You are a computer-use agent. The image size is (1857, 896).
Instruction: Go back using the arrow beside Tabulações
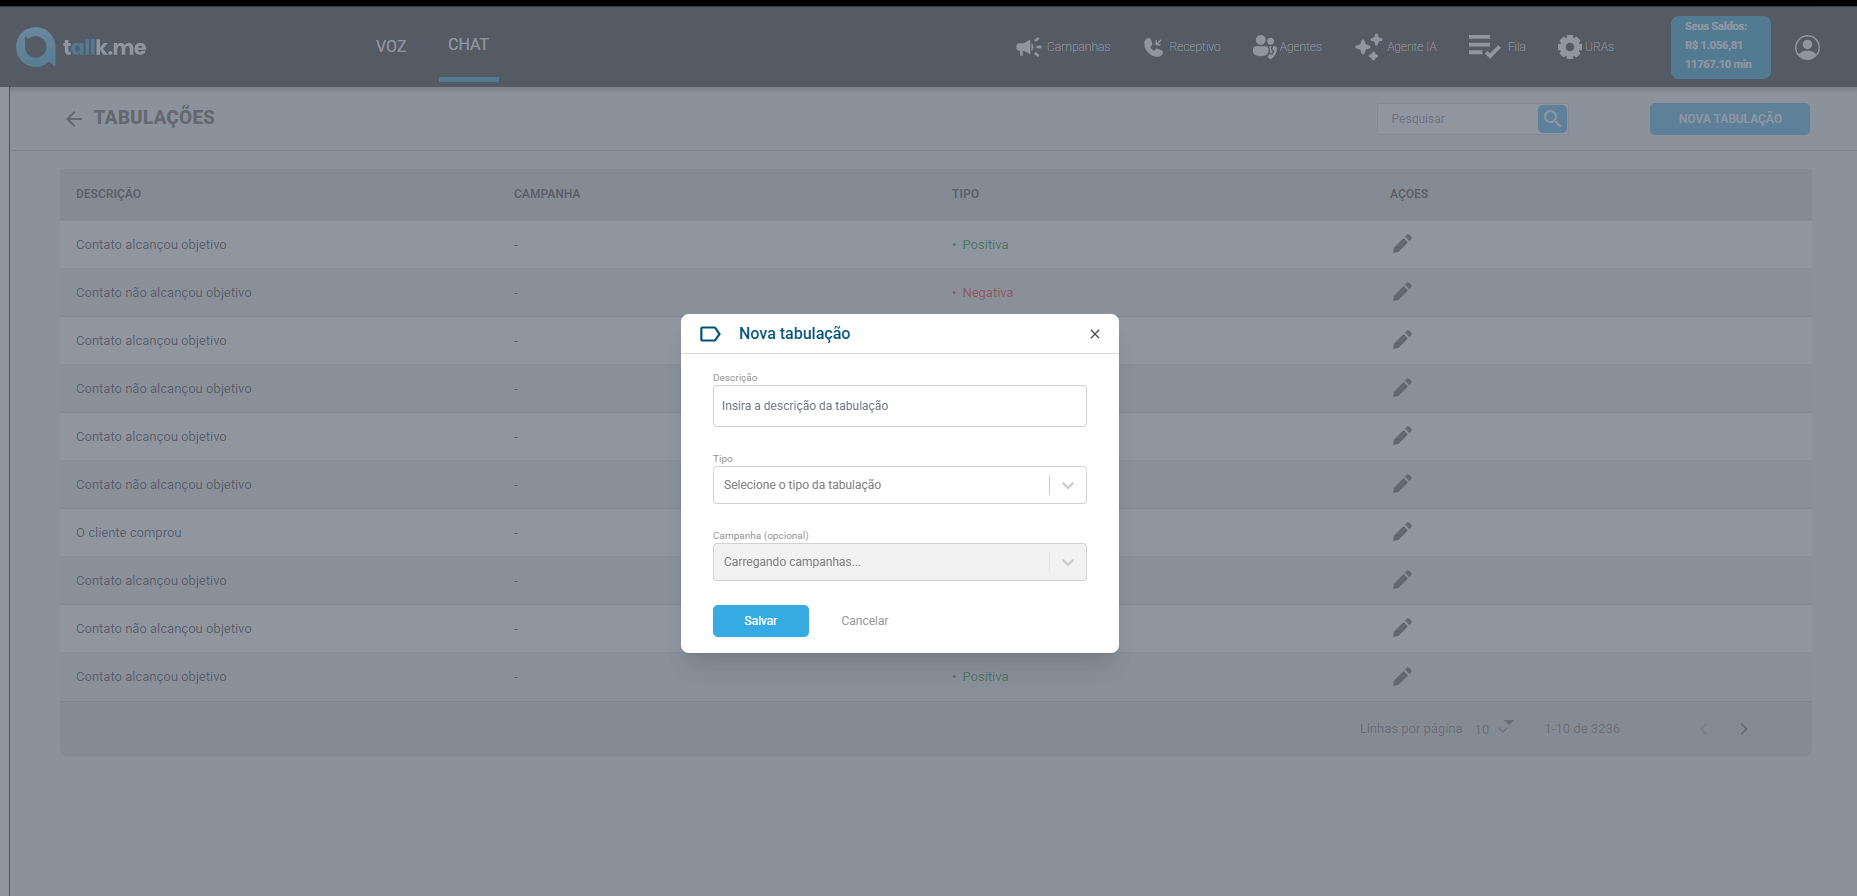[x=74, y=119]
